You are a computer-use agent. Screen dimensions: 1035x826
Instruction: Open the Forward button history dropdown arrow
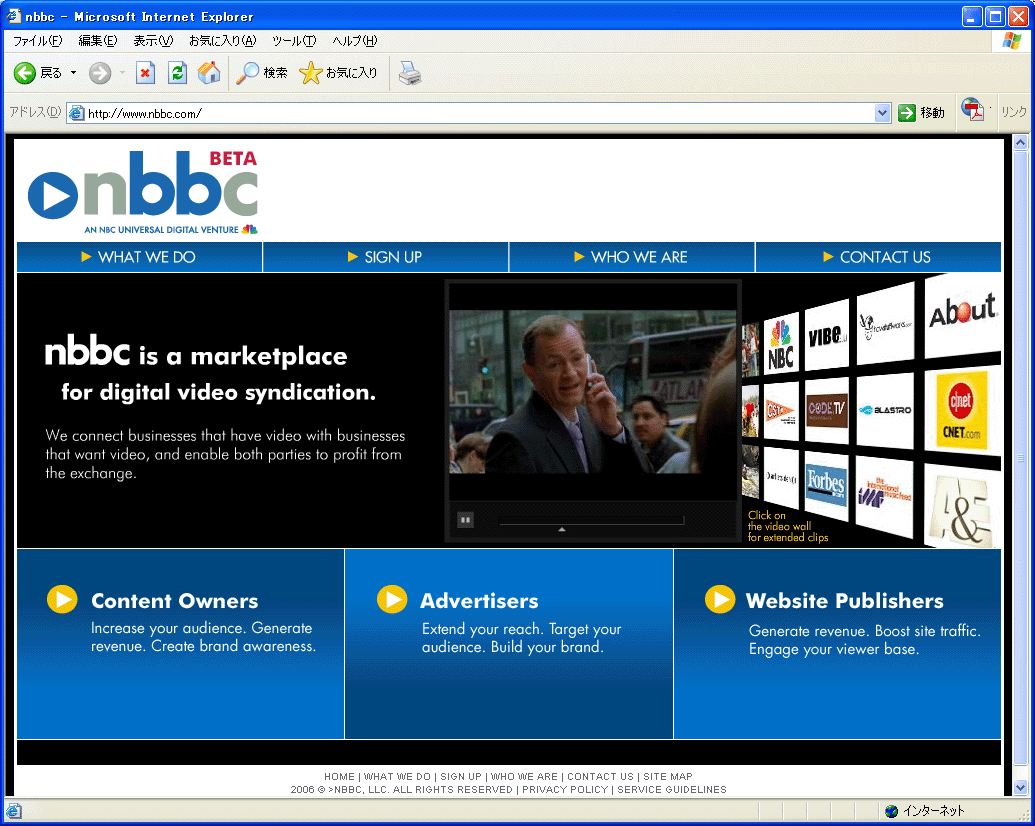tap(122, 73)
